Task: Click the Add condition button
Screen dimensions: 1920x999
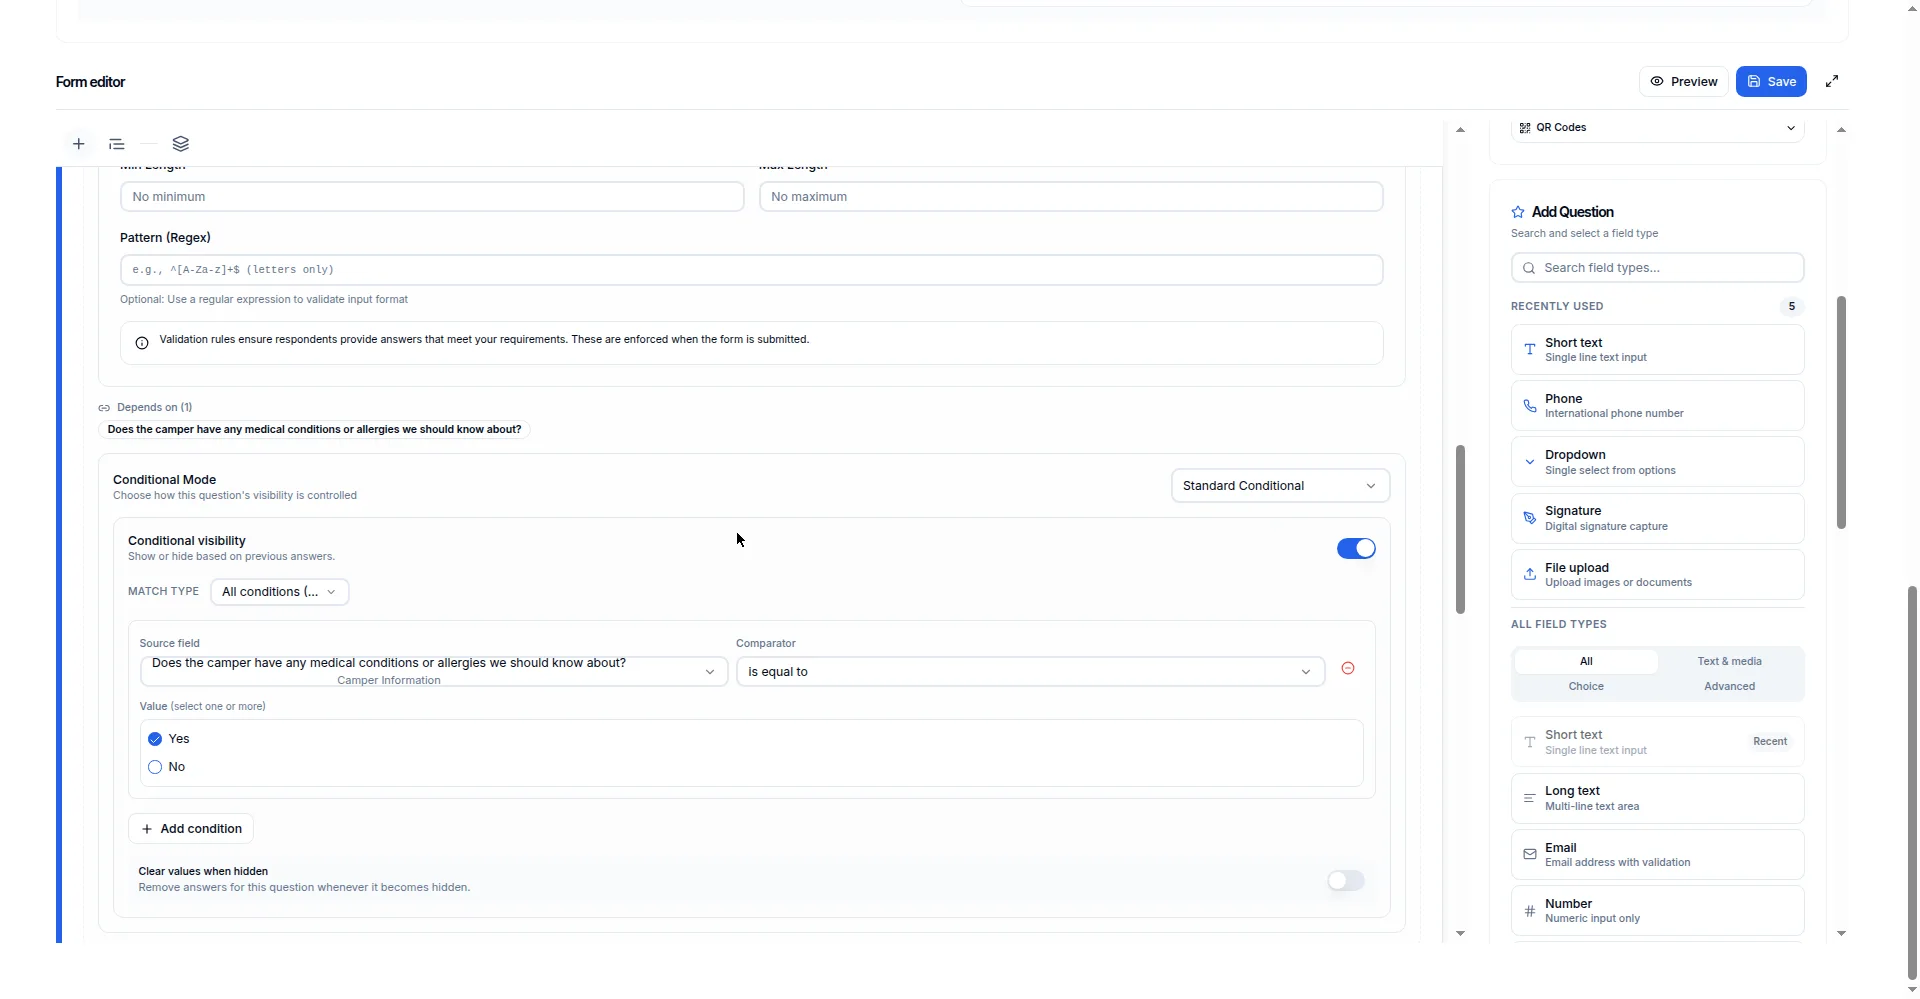Action: coord(191,829)
